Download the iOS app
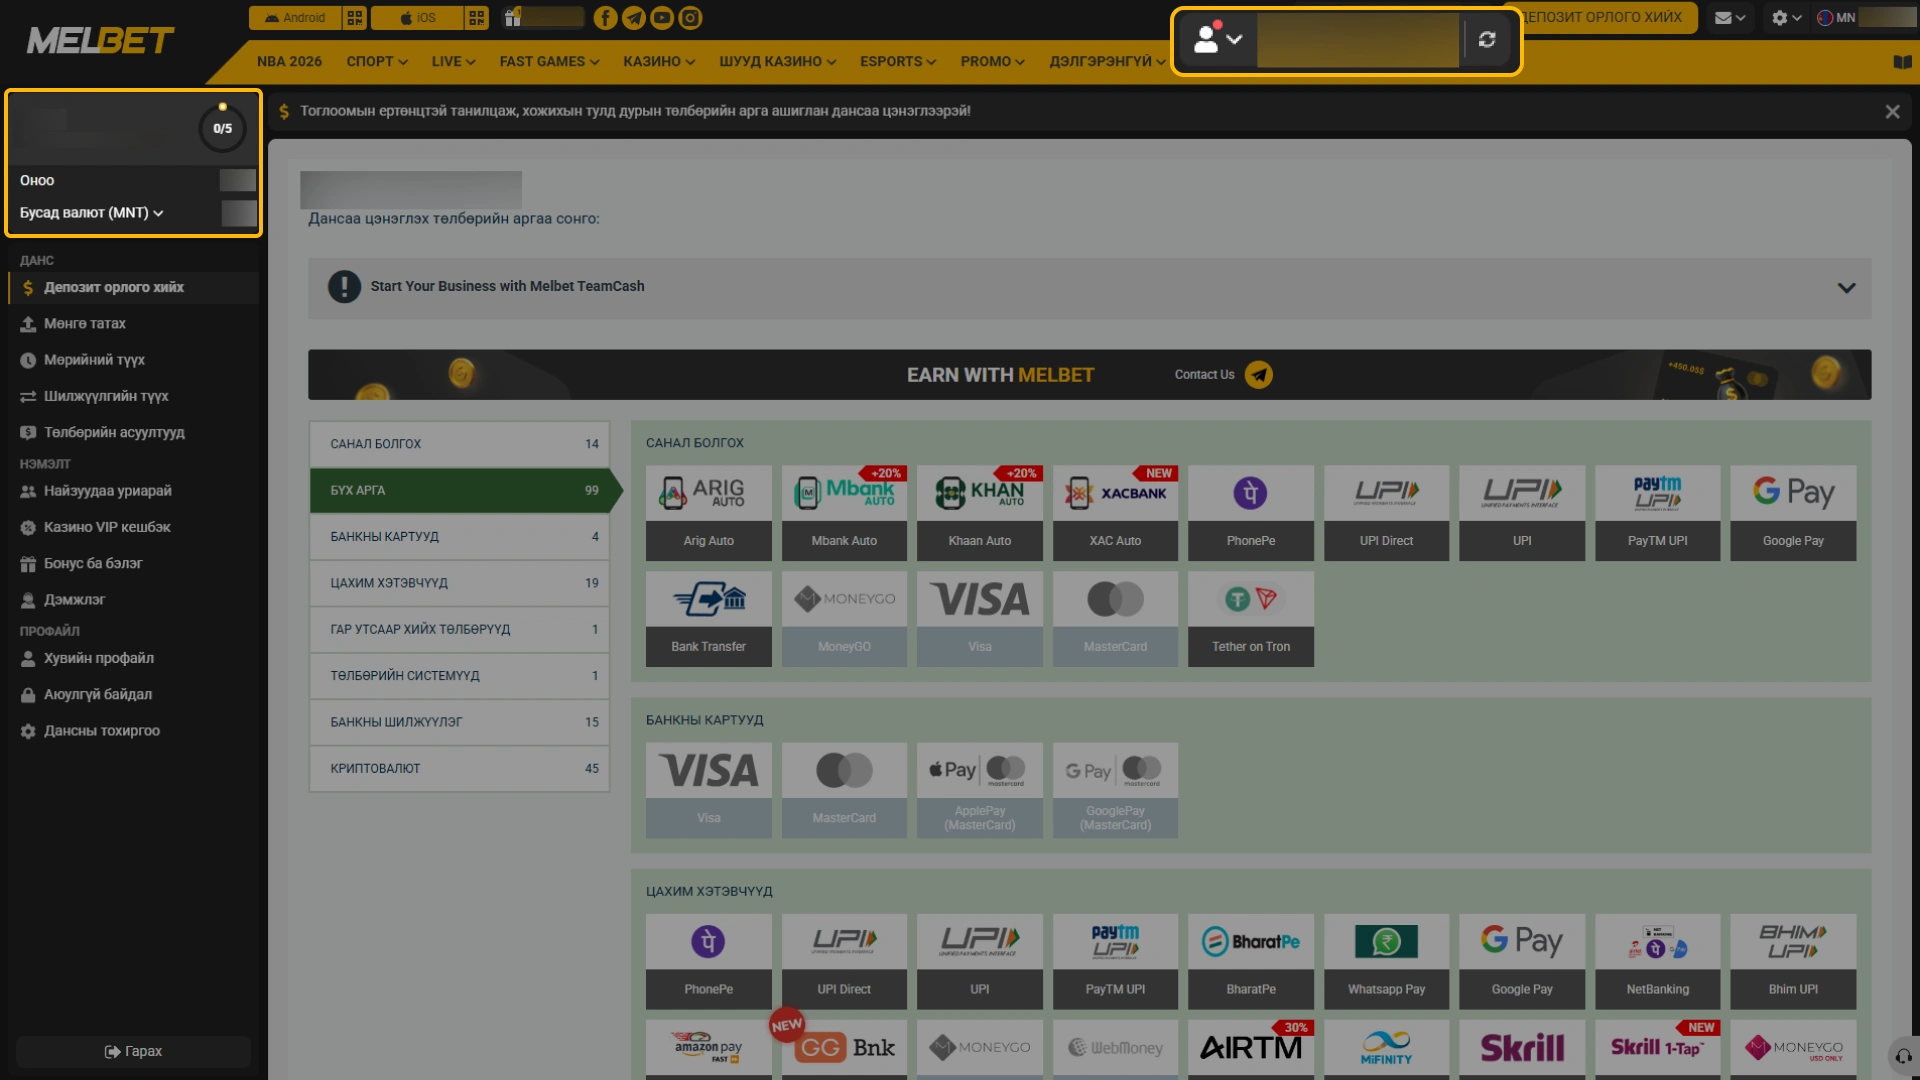Image resolution: width=1920 pixels, height=1080 pixels. coord(418,18)
